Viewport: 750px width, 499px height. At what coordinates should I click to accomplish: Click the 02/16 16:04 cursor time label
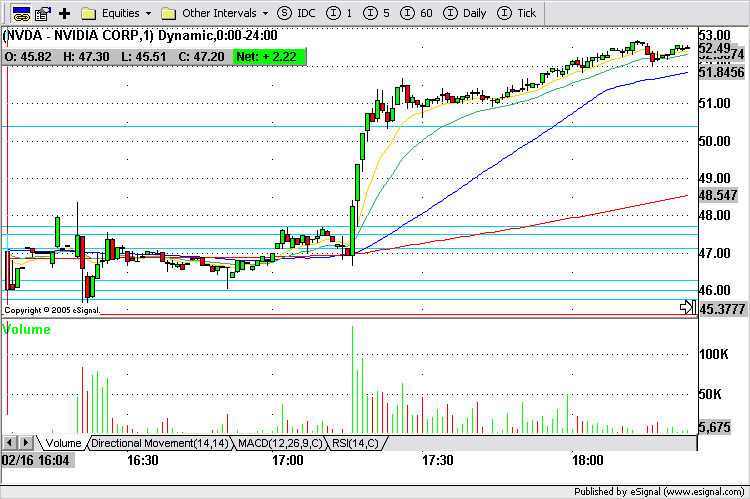click(x=37, y=460)
